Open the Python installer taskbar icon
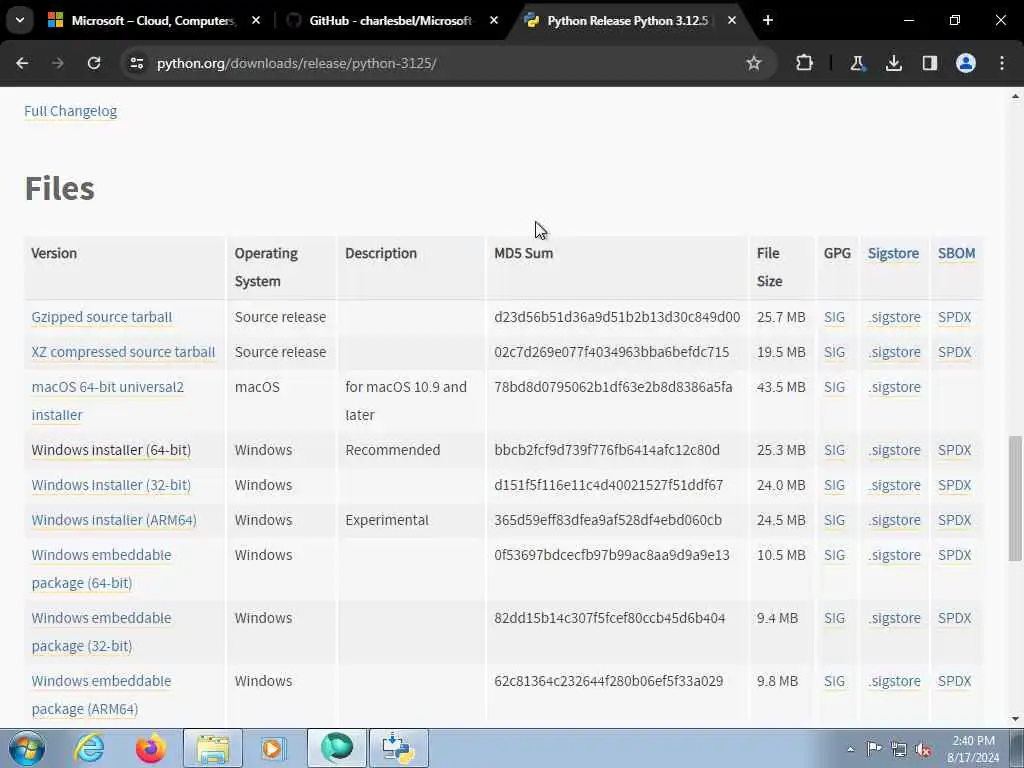The height and width of the screenshot is (768, 1024). click(398, 748)
